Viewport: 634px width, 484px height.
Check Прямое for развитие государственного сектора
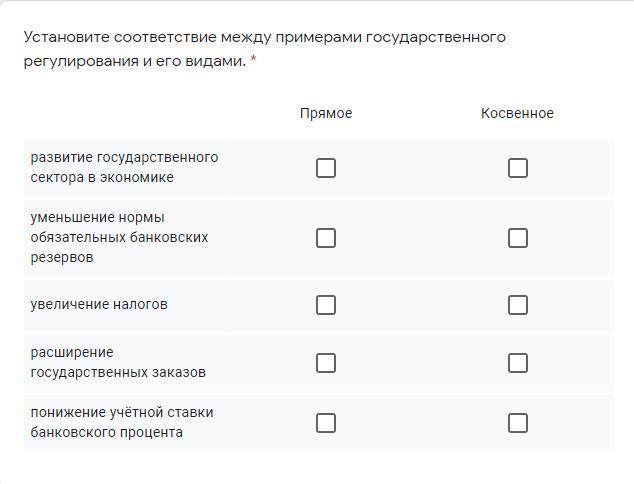(326, 168)
